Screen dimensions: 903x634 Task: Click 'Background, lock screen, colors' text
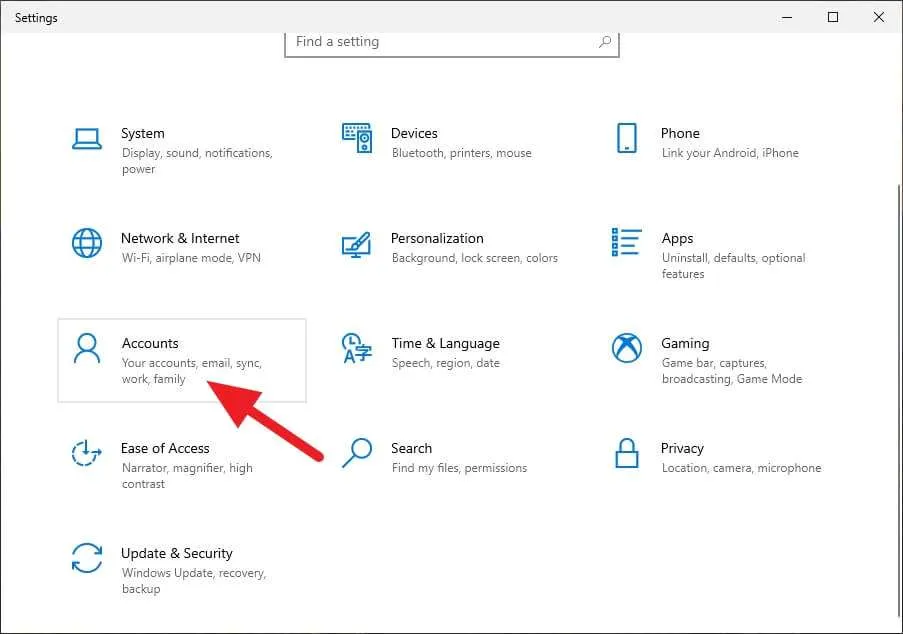[474, 257]
